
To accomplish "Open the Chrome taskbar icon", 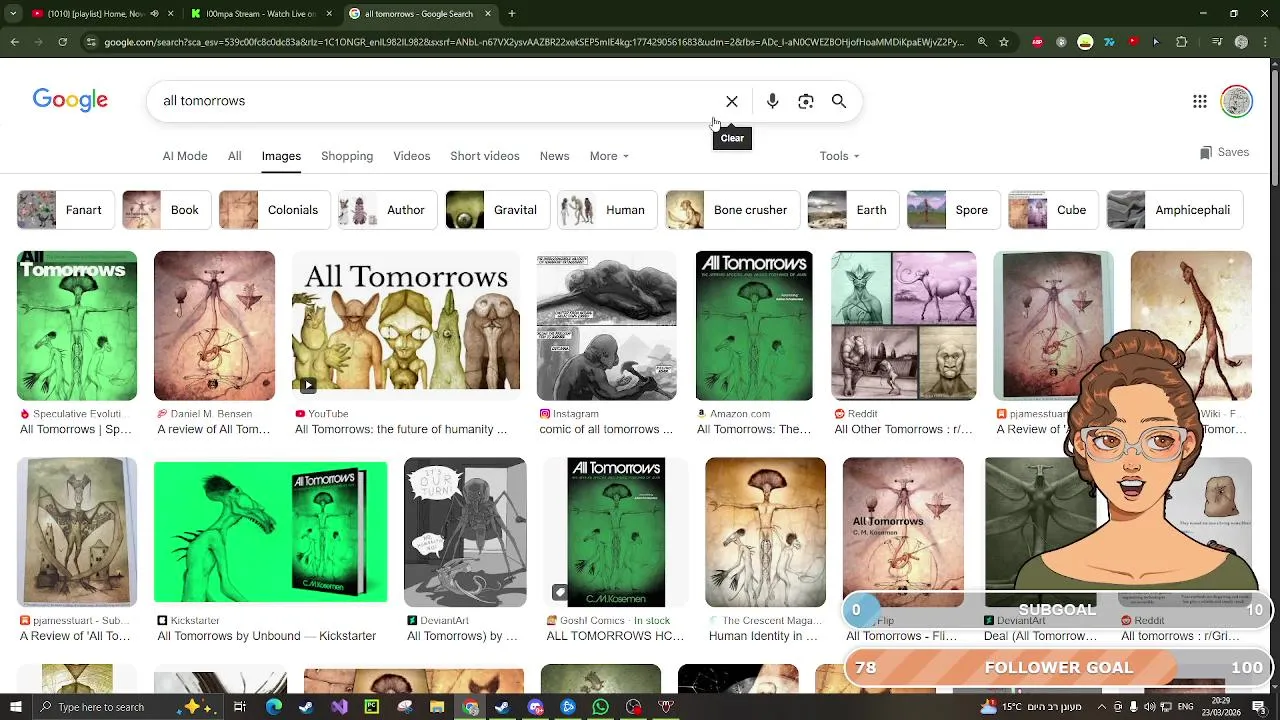I will [470, 707].
